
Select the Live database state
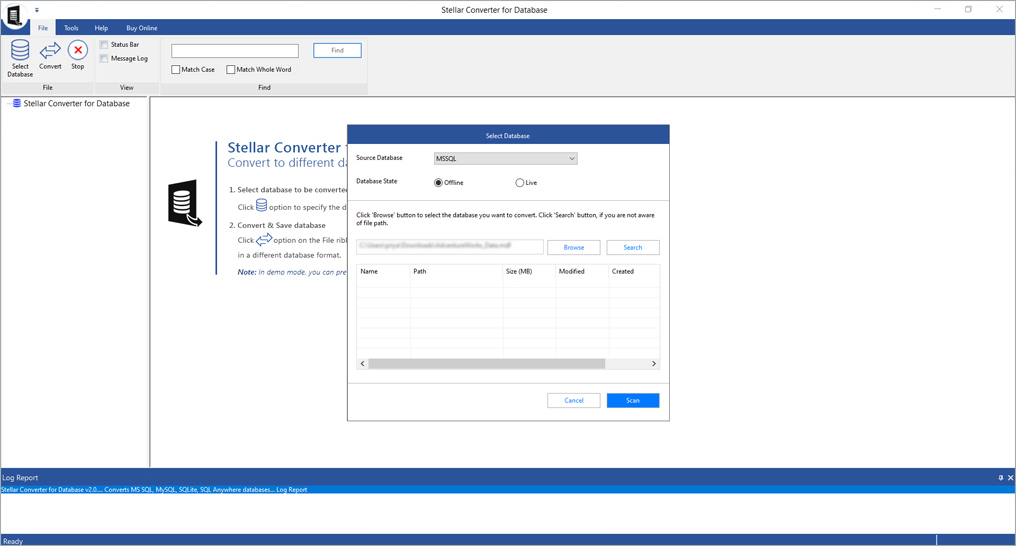coord(520,183)
